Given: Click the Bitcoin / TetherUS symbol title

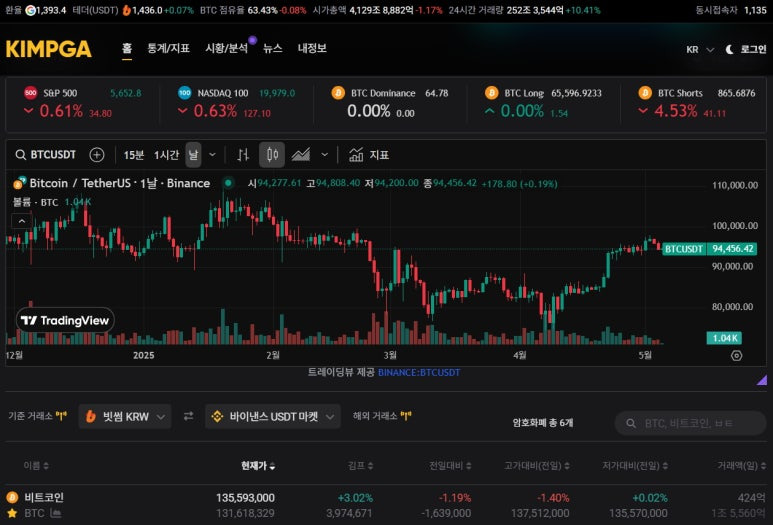Looking at the screenshot, I should pos(120,183).
